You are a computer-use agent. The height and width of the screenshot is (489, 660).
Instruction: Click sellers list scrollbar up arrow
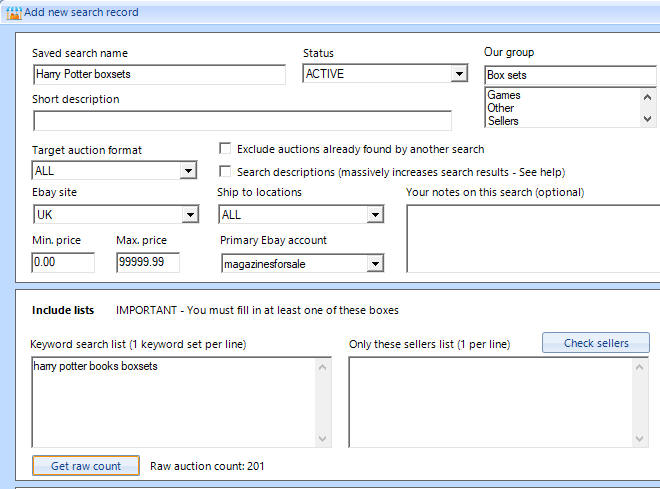coord(639,367)
